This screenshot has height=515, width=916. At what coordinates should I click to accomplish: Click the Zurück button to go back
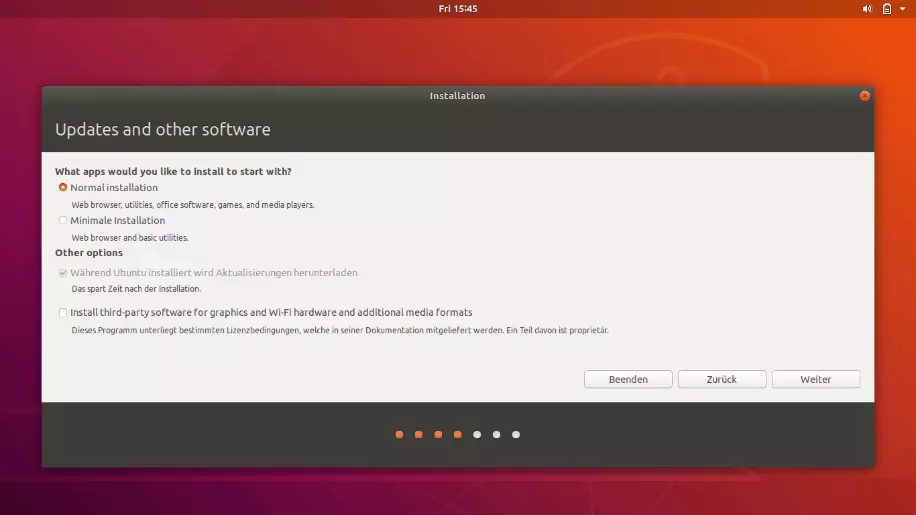[721, 379]
